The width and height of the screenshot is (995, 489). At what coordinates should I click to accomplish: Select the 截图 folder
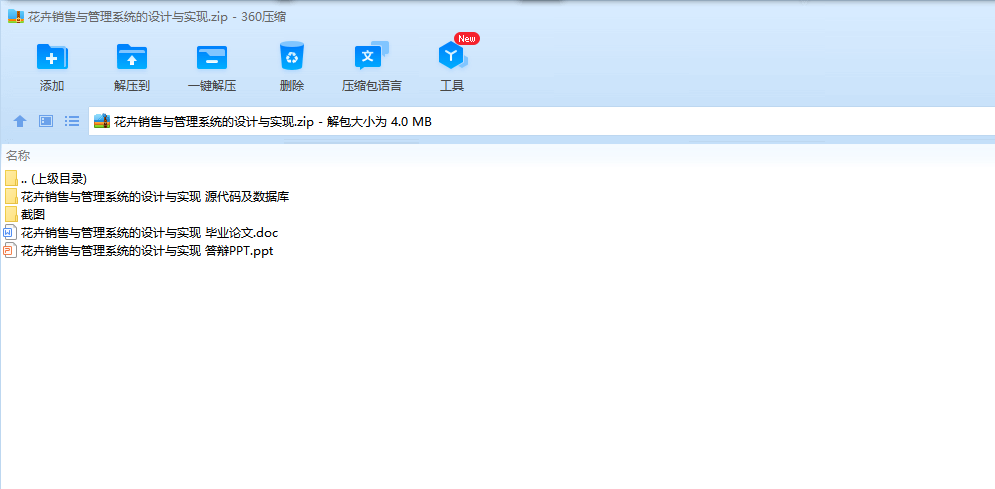click(25, 214)
